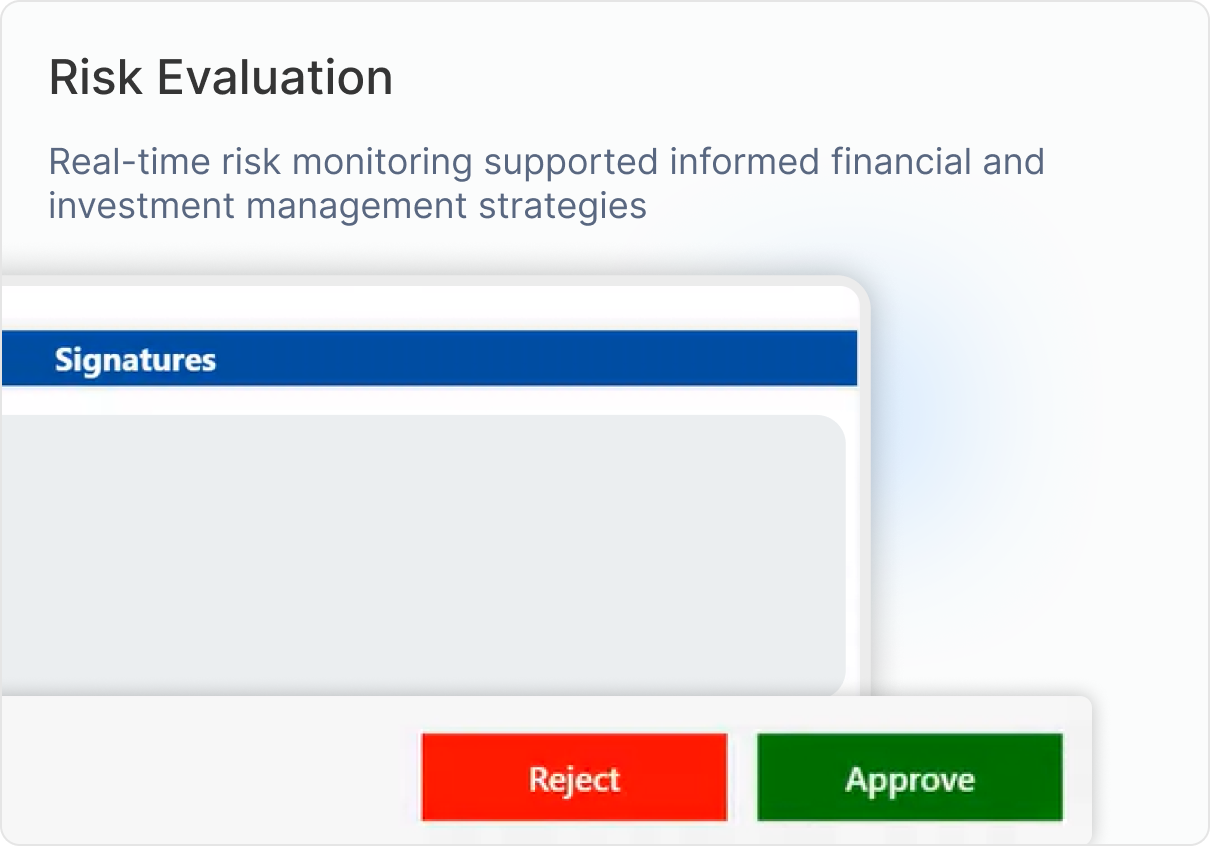Click the word 'Approve' on green button
This screenshot has height=846, width=1210.
coord(909,779)
